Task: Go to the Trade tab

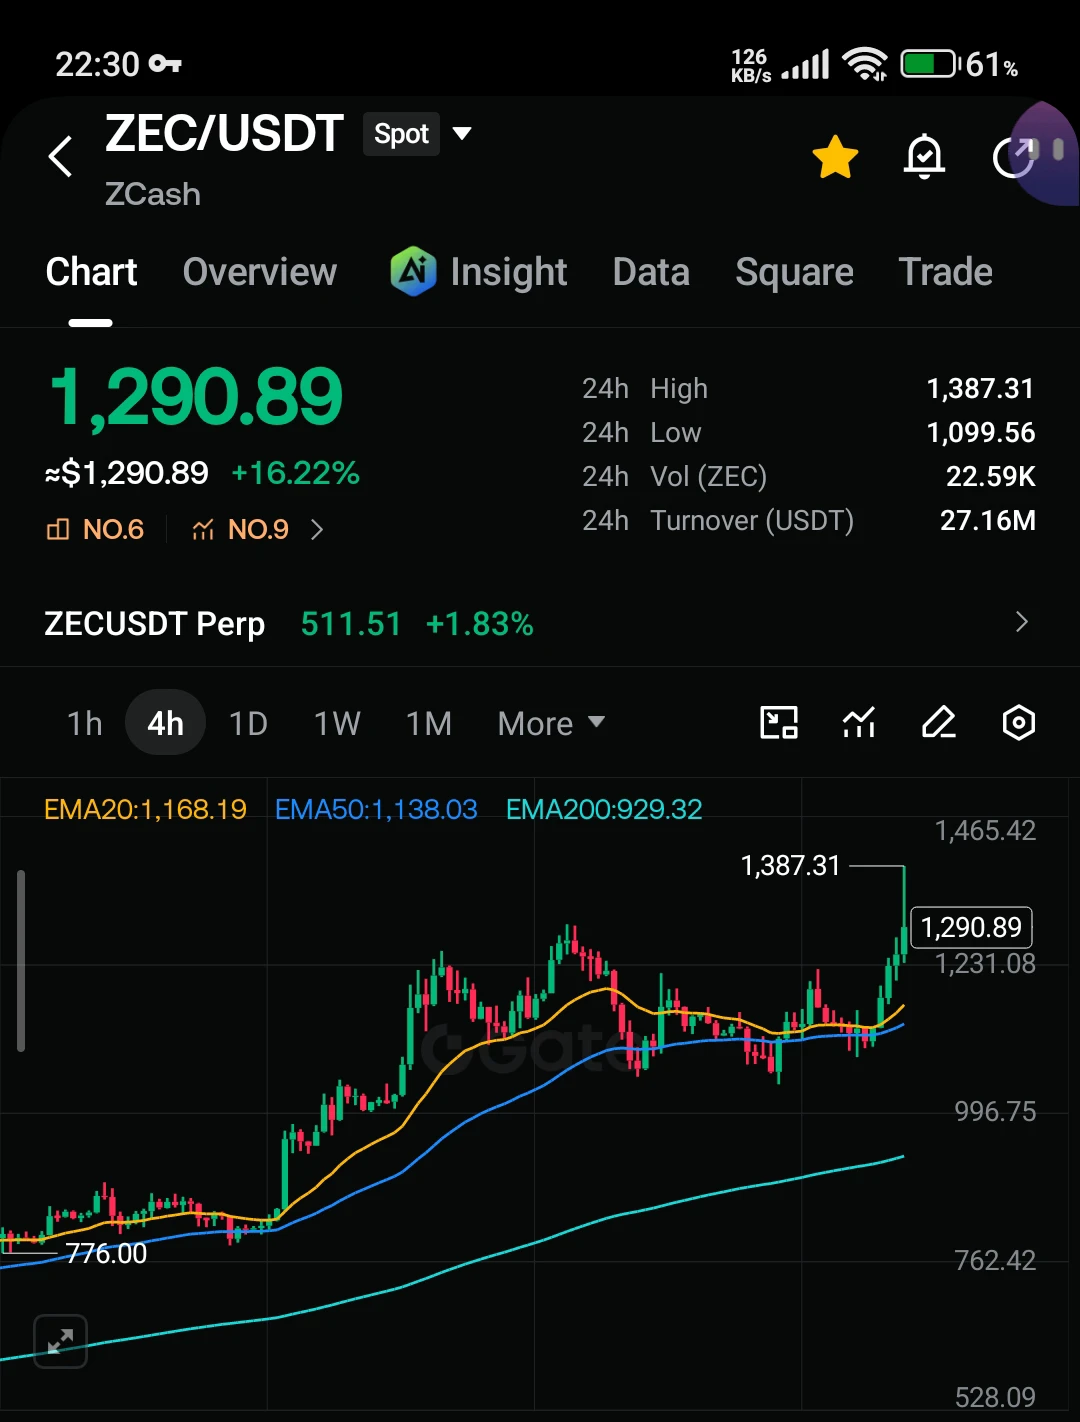Action: pos(945,272)
